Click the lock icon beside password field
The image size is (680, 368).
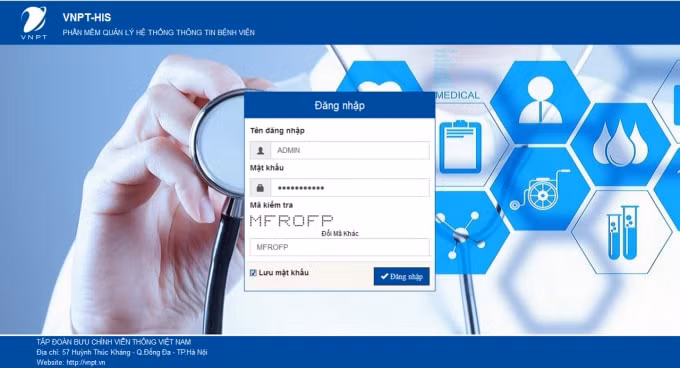261,188
